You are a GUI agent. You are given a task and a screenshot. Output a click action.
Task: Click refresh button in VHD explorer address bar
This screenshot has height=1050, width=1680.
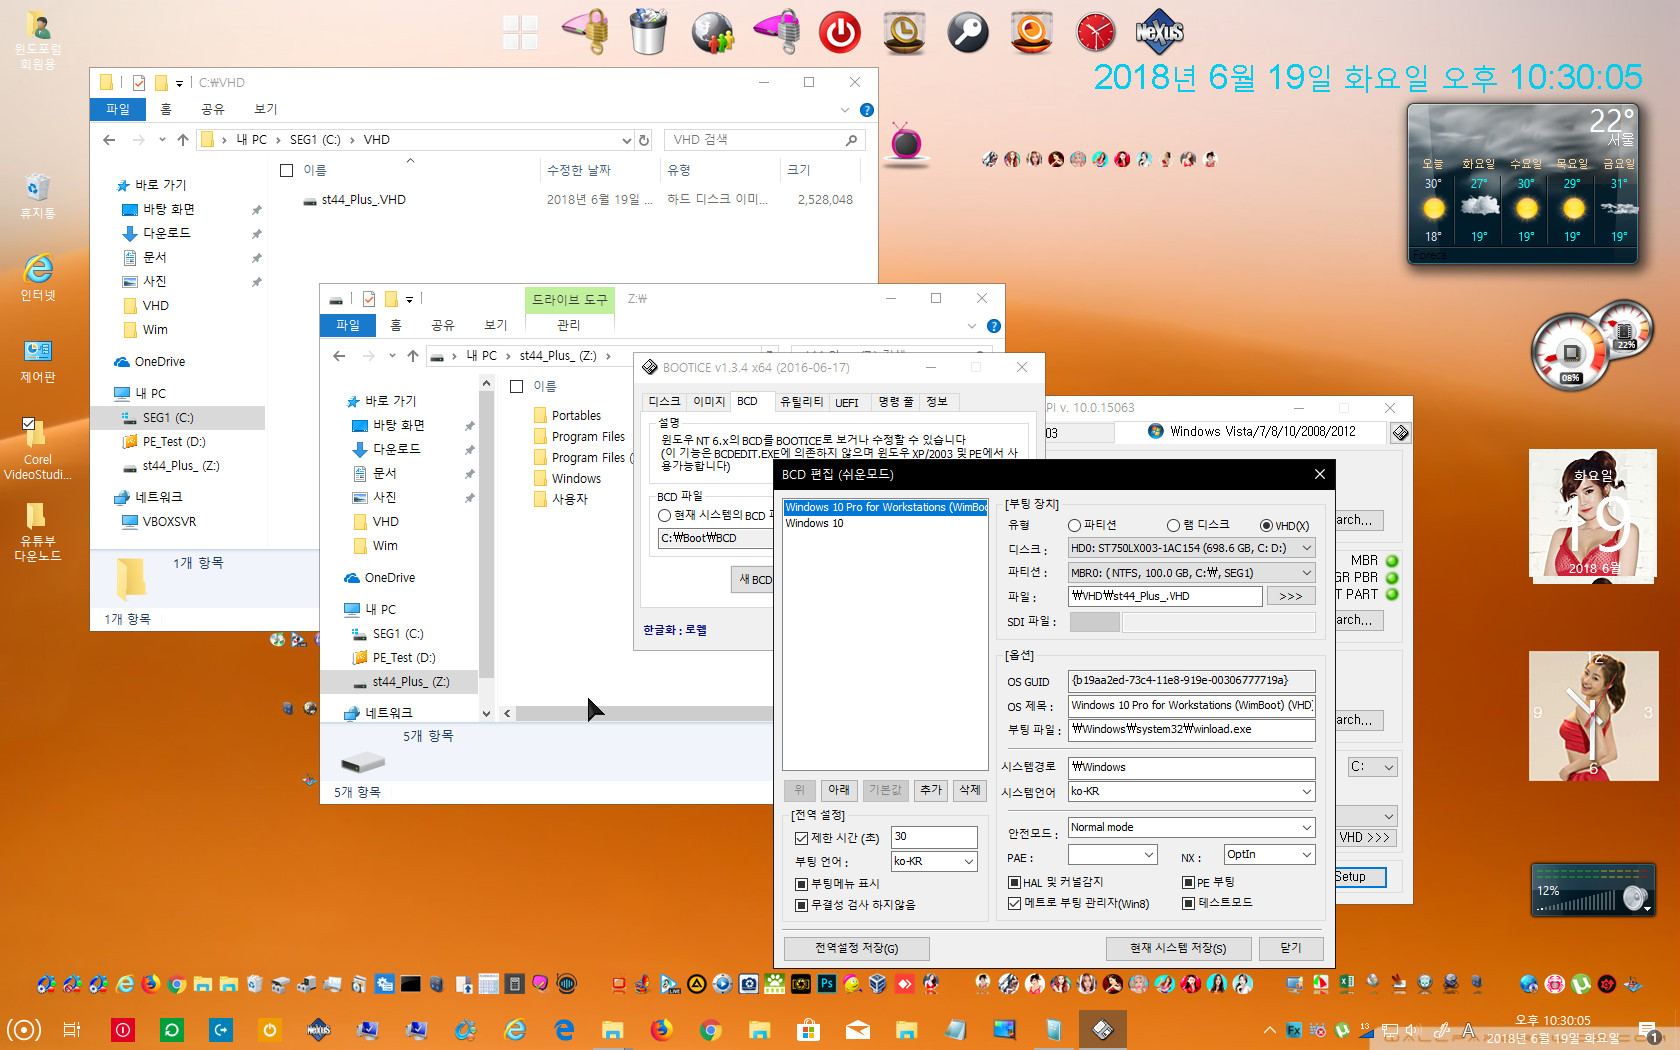645,140
